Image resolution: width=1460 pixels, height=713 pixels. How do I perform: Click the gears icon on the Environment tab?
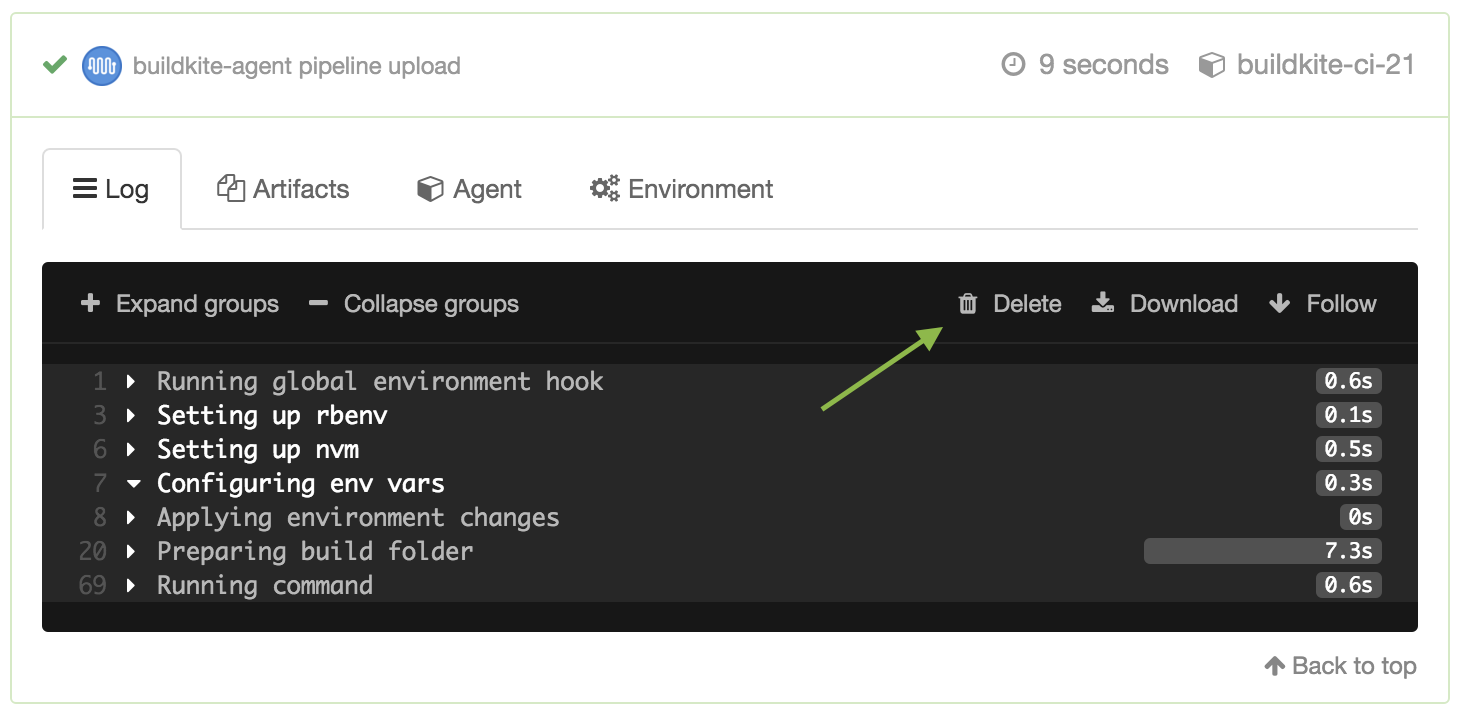click(x=603, y=188)
